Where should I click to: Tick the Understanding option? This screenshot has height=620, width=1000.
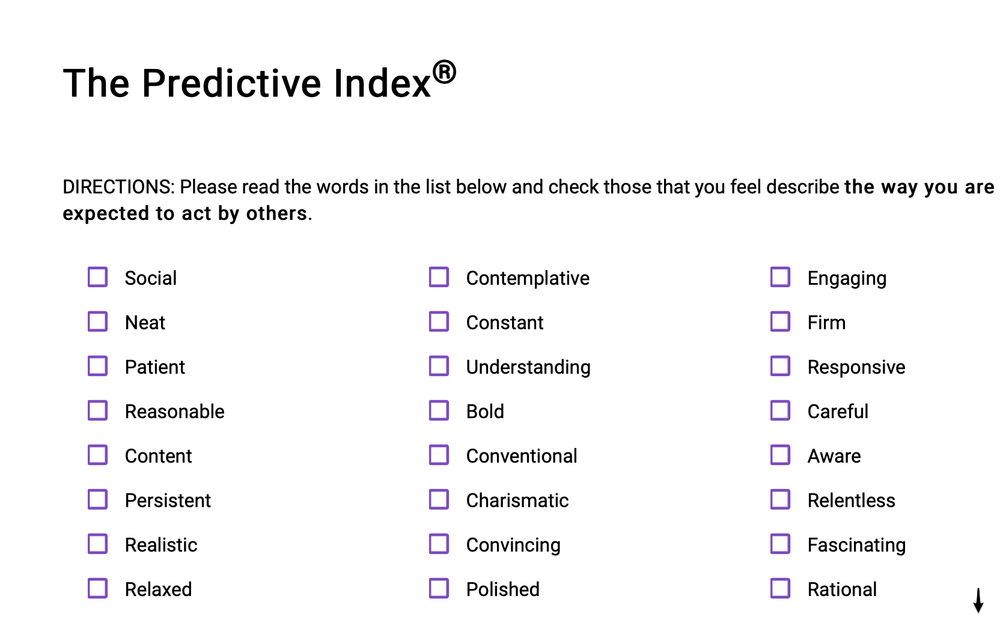tap(439, 366)
